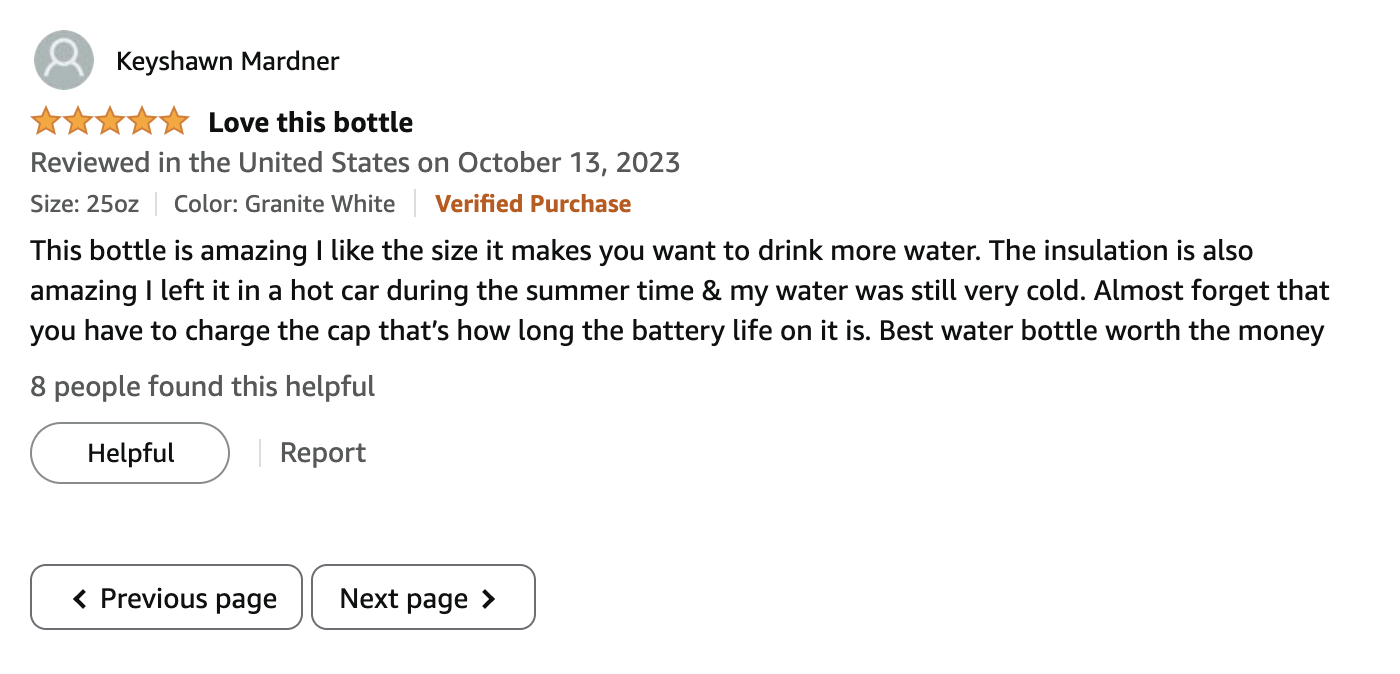Click the first orange star
Screen dimensions: 1400x674
[x=46, y=122]
